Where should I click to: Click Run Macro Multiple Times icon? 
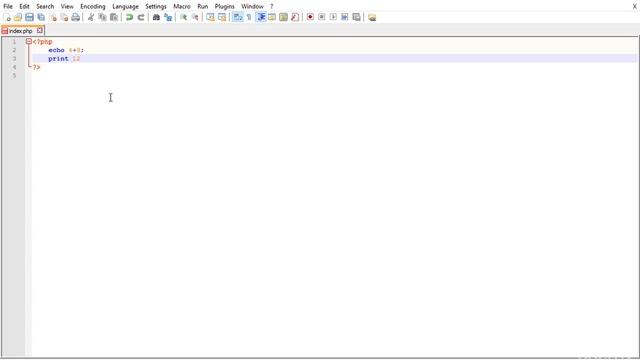pyautogui.click(x=345, y=17)
